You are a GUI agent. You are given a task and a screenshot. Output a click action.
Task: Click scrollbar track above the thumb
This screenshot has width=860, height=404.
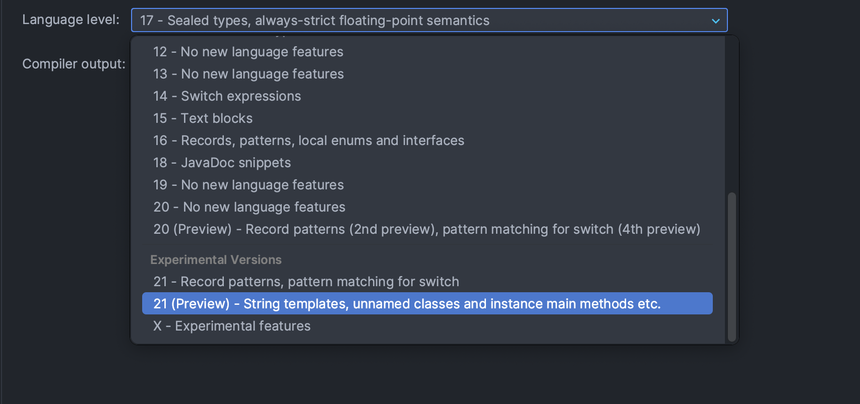(x=731, y=110)
